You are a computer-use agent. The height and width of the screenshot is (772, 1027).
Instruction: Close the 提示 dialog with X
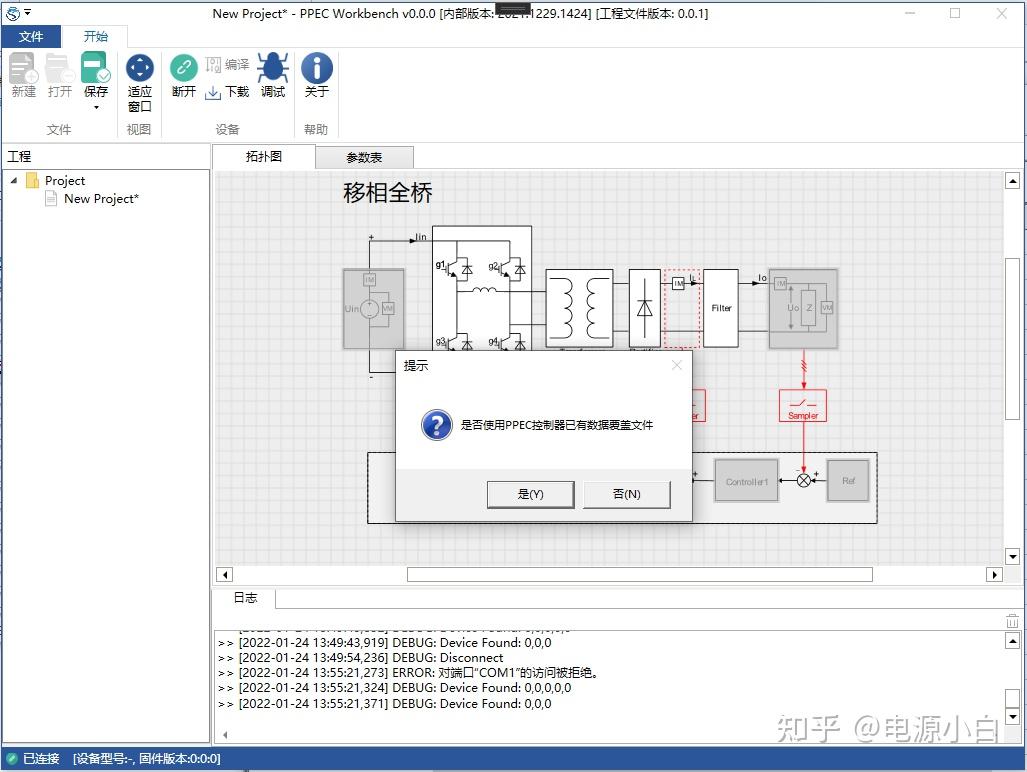coord(677,365)
